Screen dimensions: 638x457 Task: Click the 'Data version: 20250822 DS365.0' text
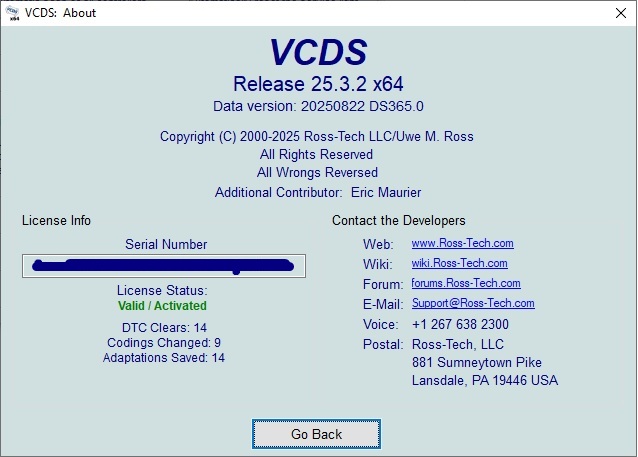coord(318,106)
